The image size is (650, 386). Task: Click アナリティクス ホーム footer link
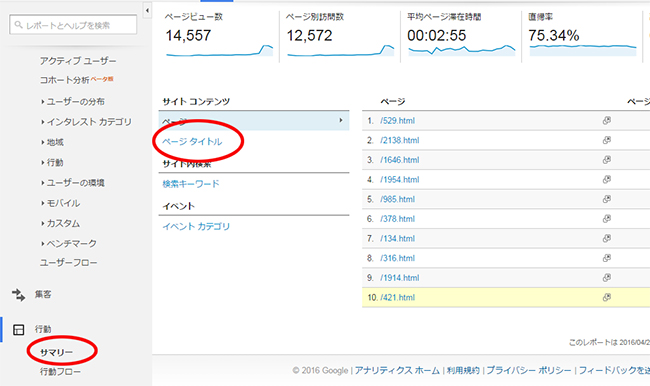[397, 370]
